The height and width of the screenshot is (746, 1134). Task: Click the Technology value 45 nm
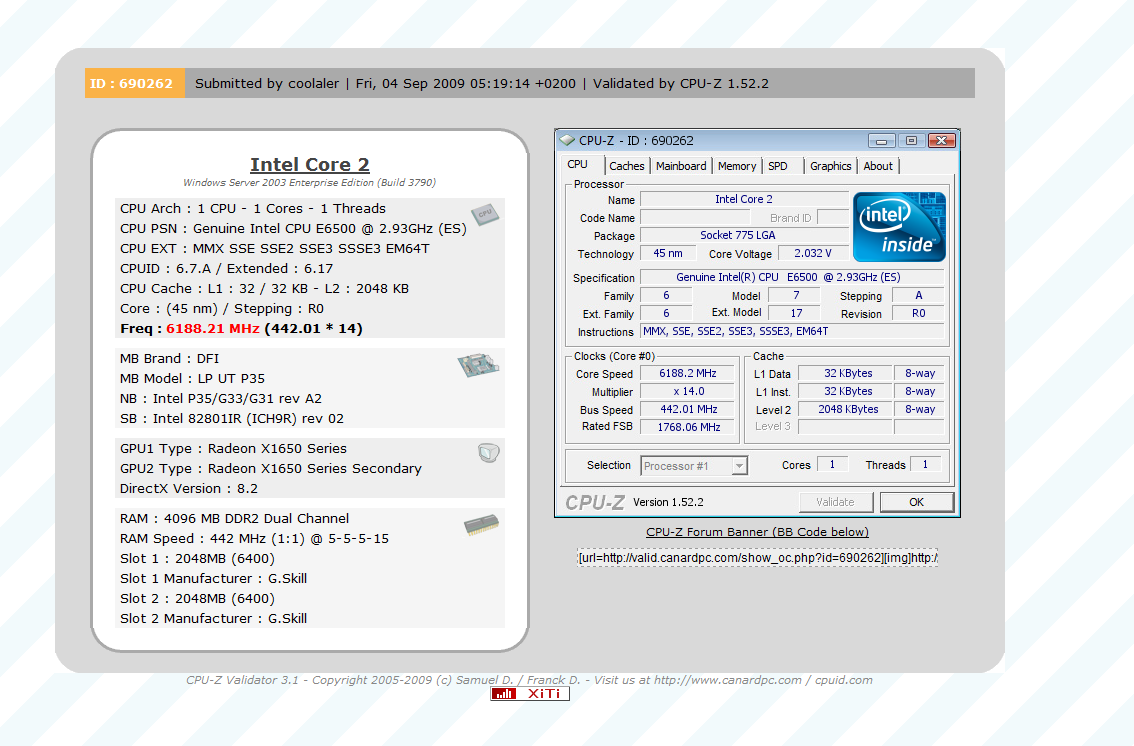pos(668,254)
